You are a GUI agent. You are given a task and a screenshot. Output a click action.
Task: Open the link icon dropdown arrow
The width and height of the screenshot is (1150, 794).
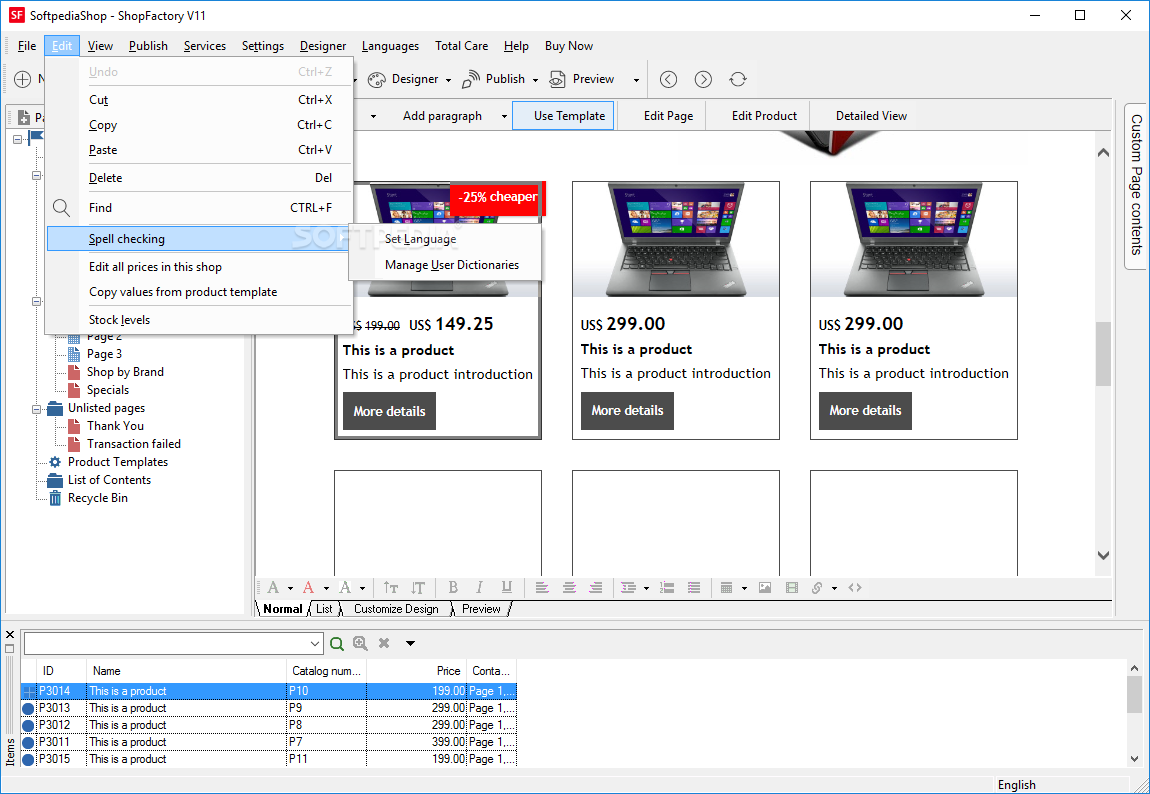pyautogui.click(x=834, y=588)
